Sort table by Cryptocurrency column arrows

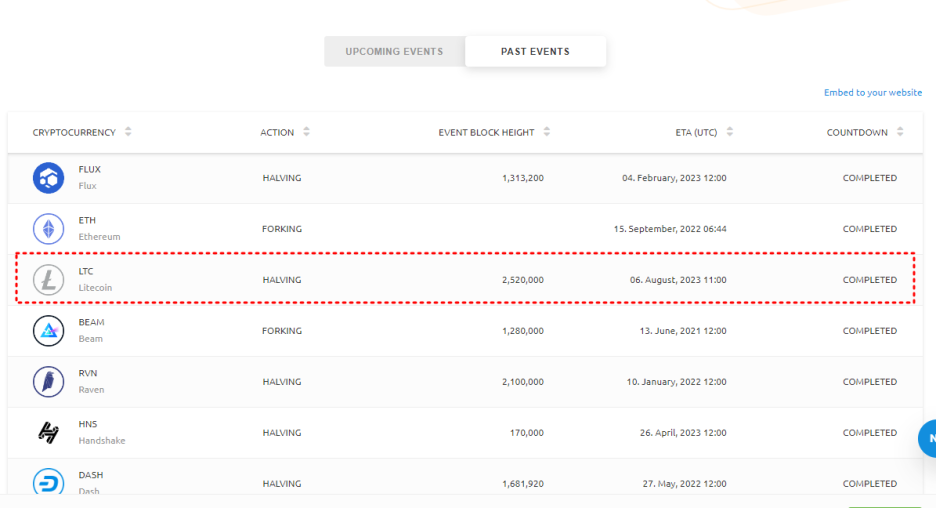[x=128, y=132]
